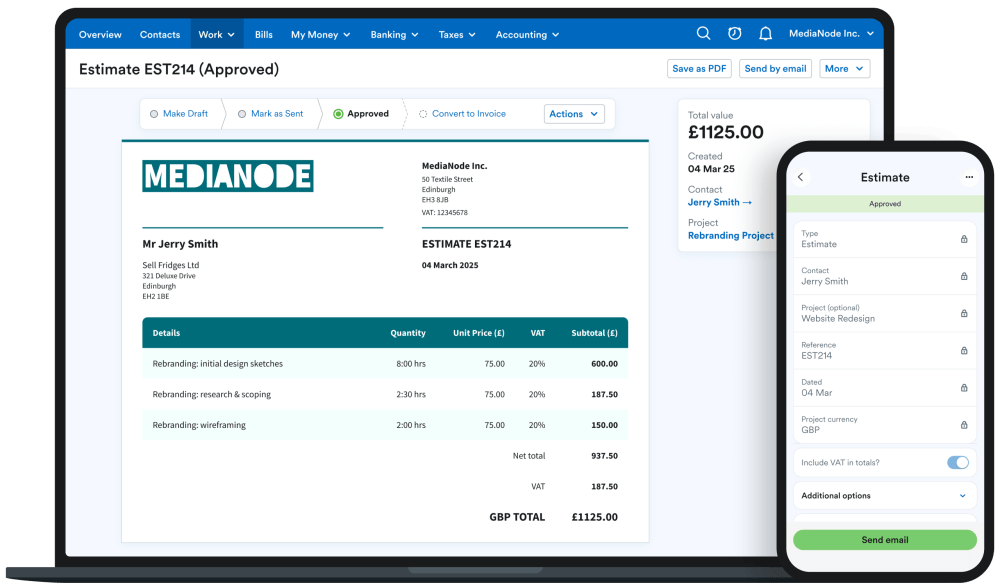Click the lock icon on phone Type row

coord(964,239)
